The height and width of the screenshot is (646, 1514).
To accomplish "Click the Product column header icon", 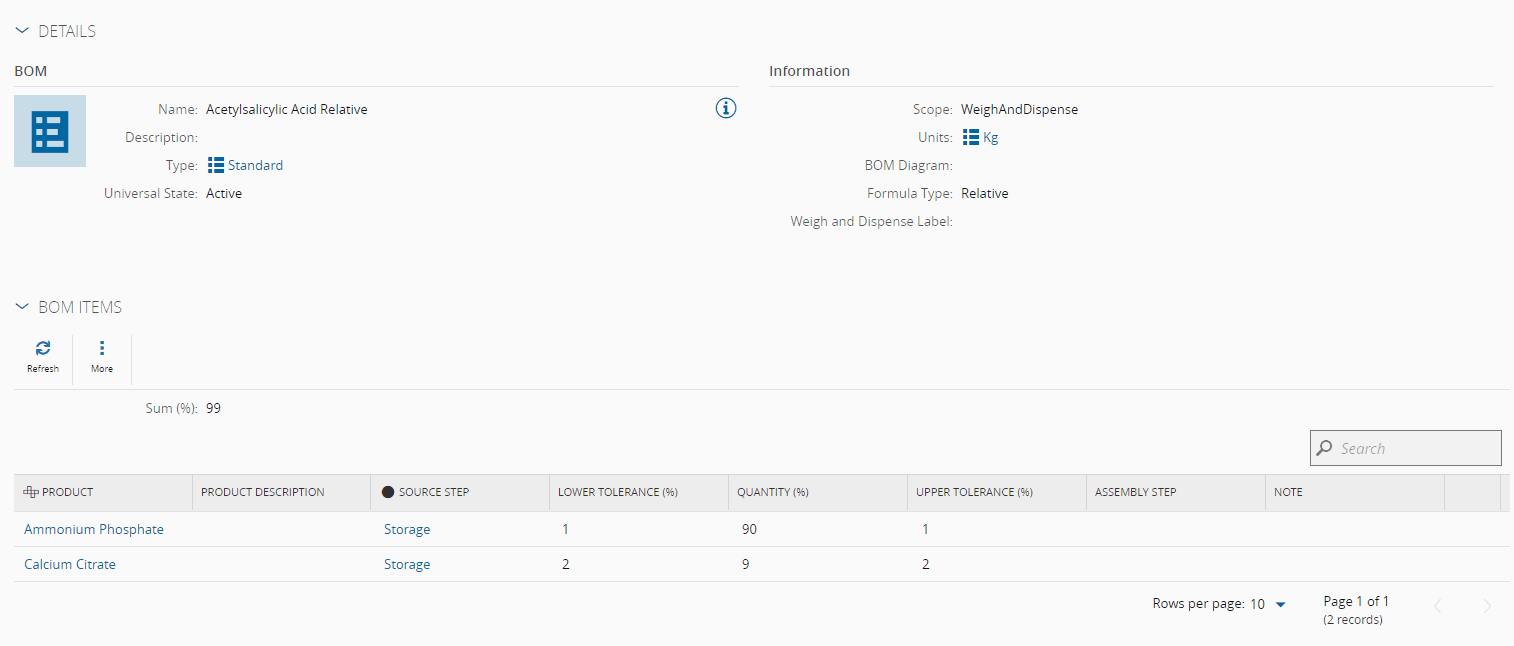I will 31,492.
